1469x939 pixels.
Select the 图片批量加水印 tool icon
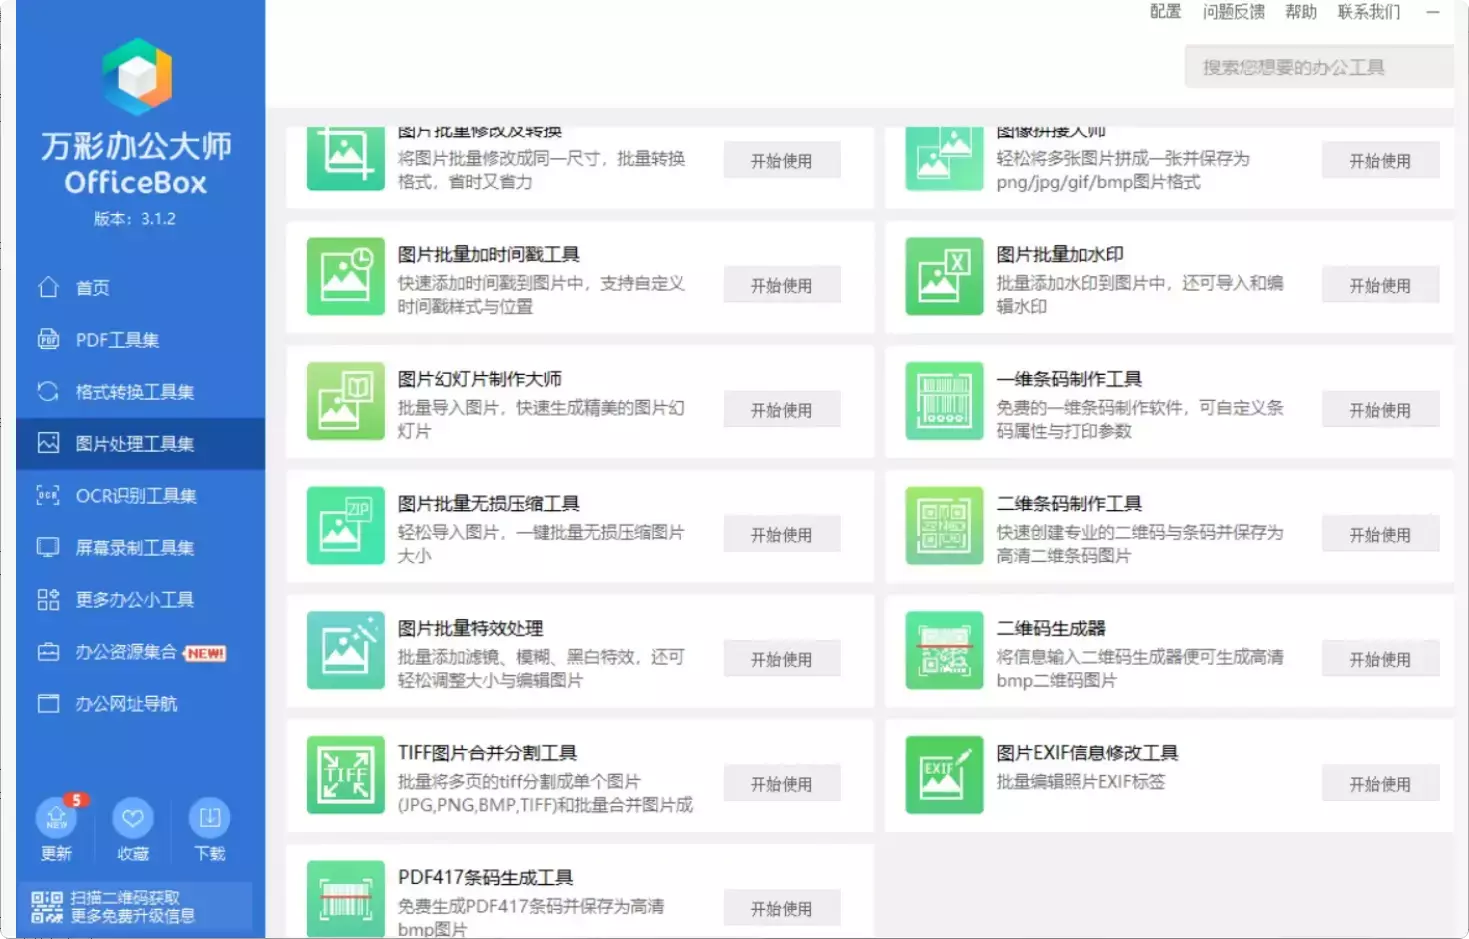(x=943, y=277)
